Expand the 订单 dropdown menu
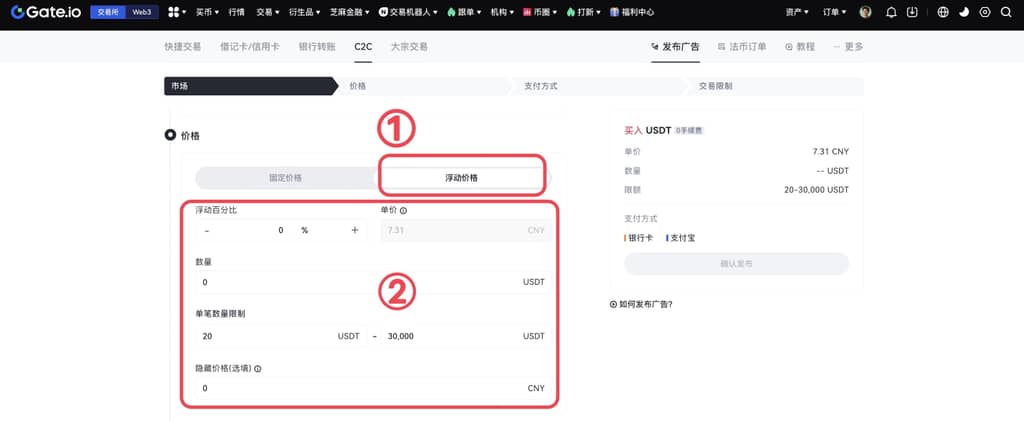The width and height of the screenshot is (1024, 421). click(x=834, y=12)
